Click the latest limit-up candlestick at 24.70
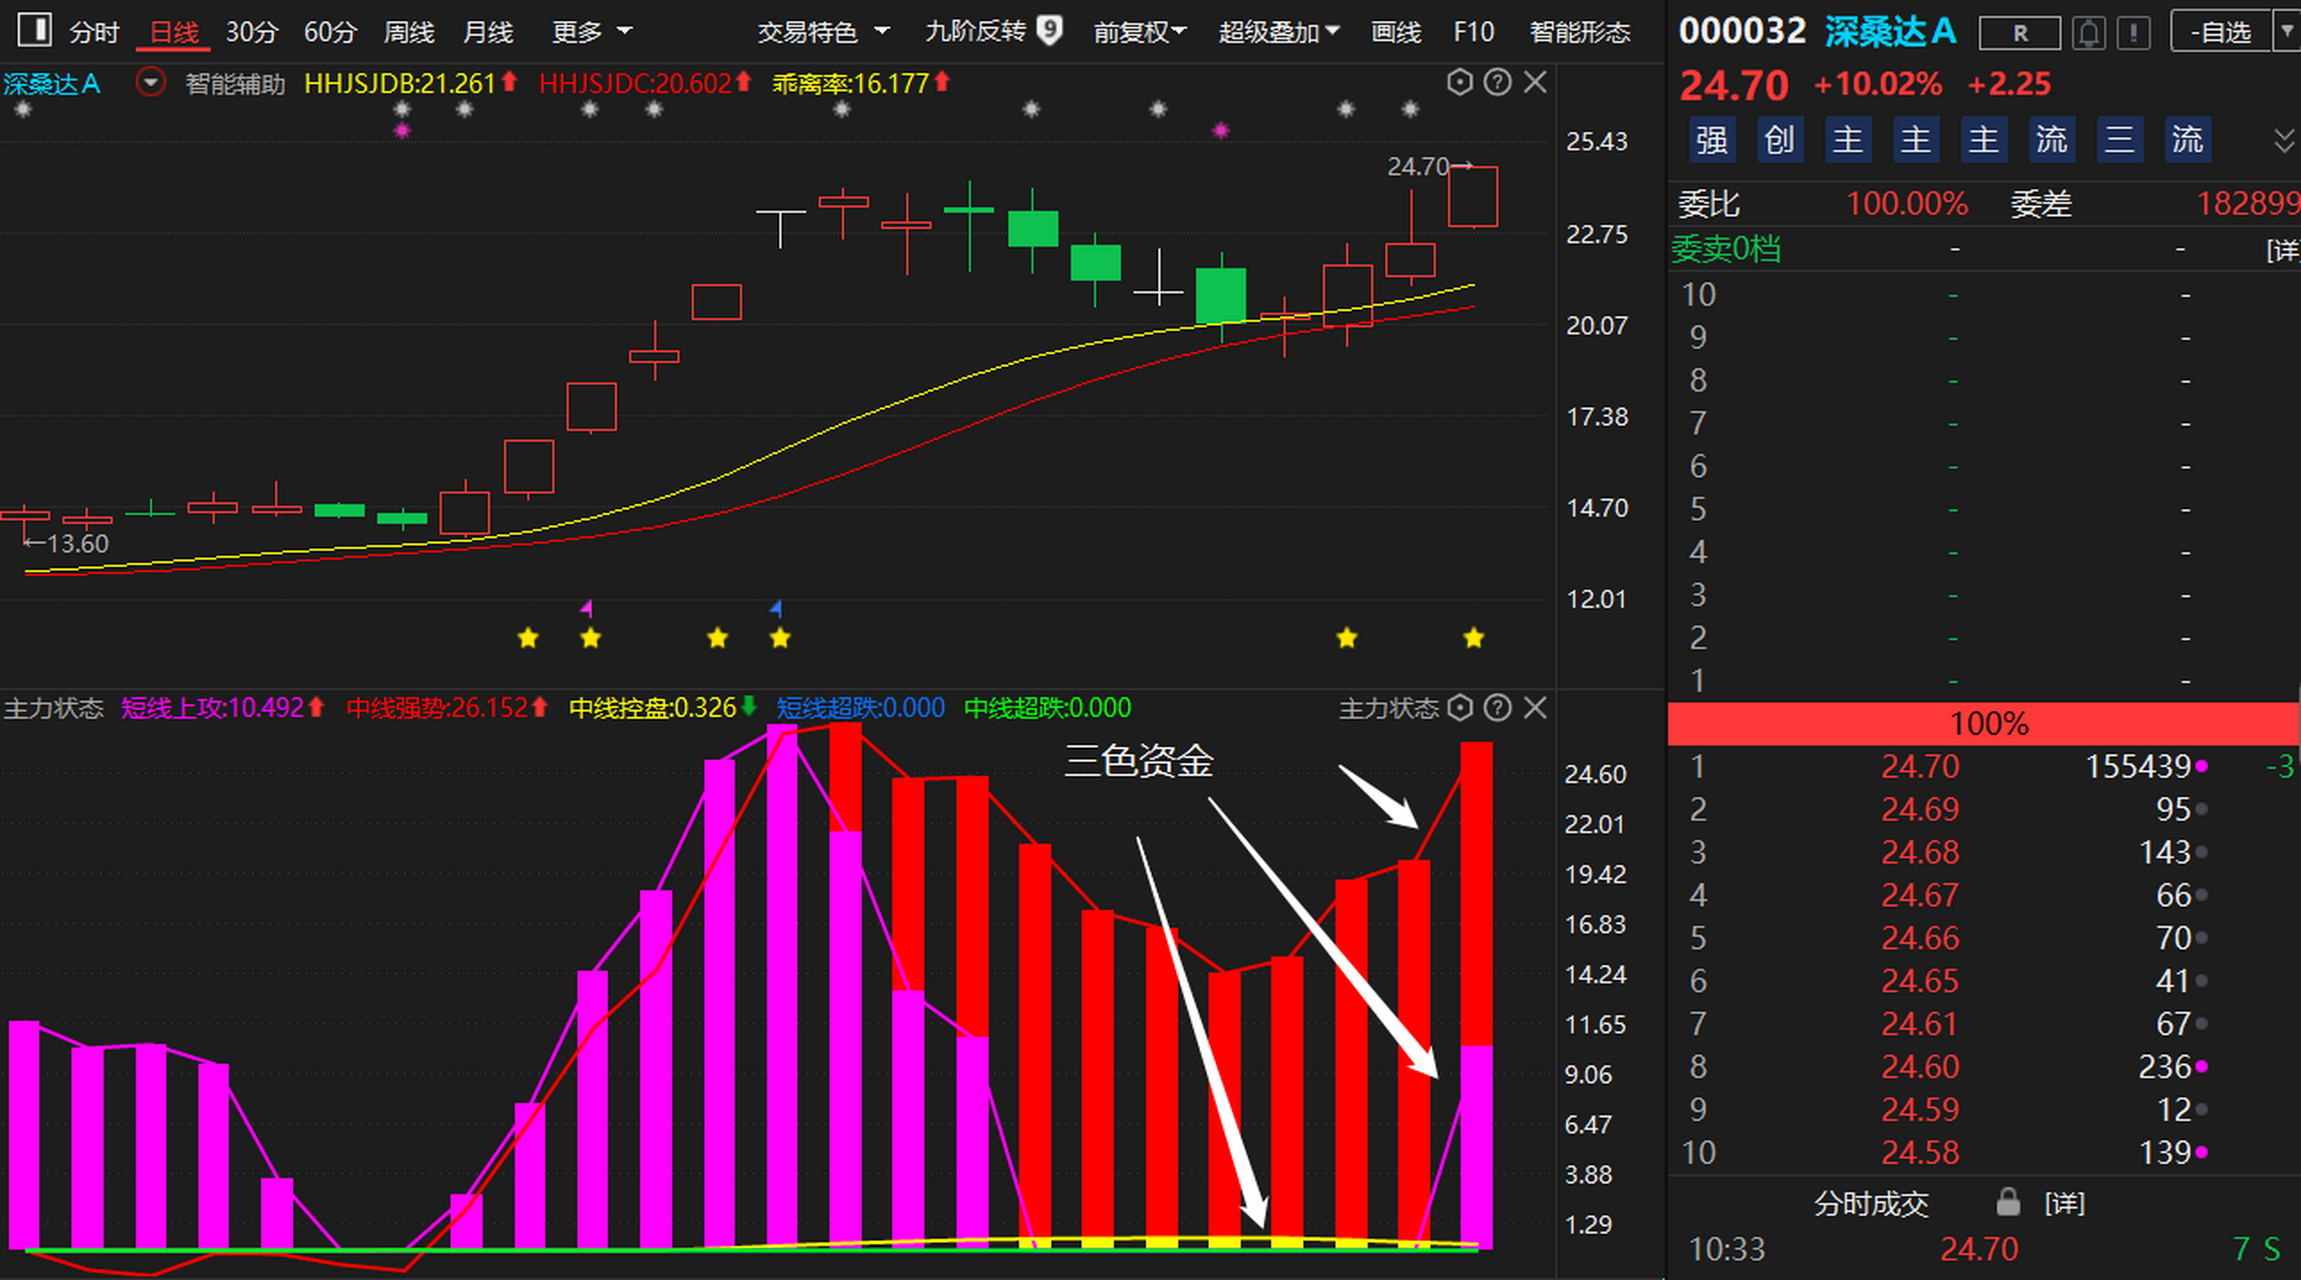The image size is (2301, 1280). pyautogui.click(x=1473, y=197)
